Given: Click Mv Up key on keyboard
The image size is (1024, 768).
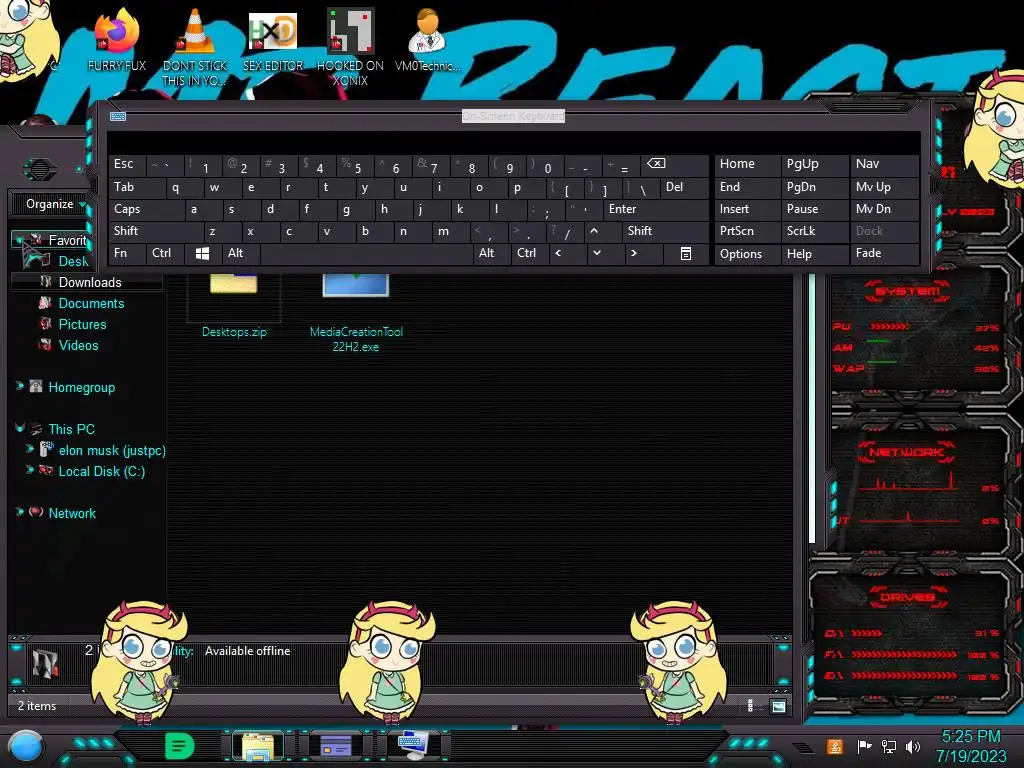Looking at the screenshot, I should [884, 187].
